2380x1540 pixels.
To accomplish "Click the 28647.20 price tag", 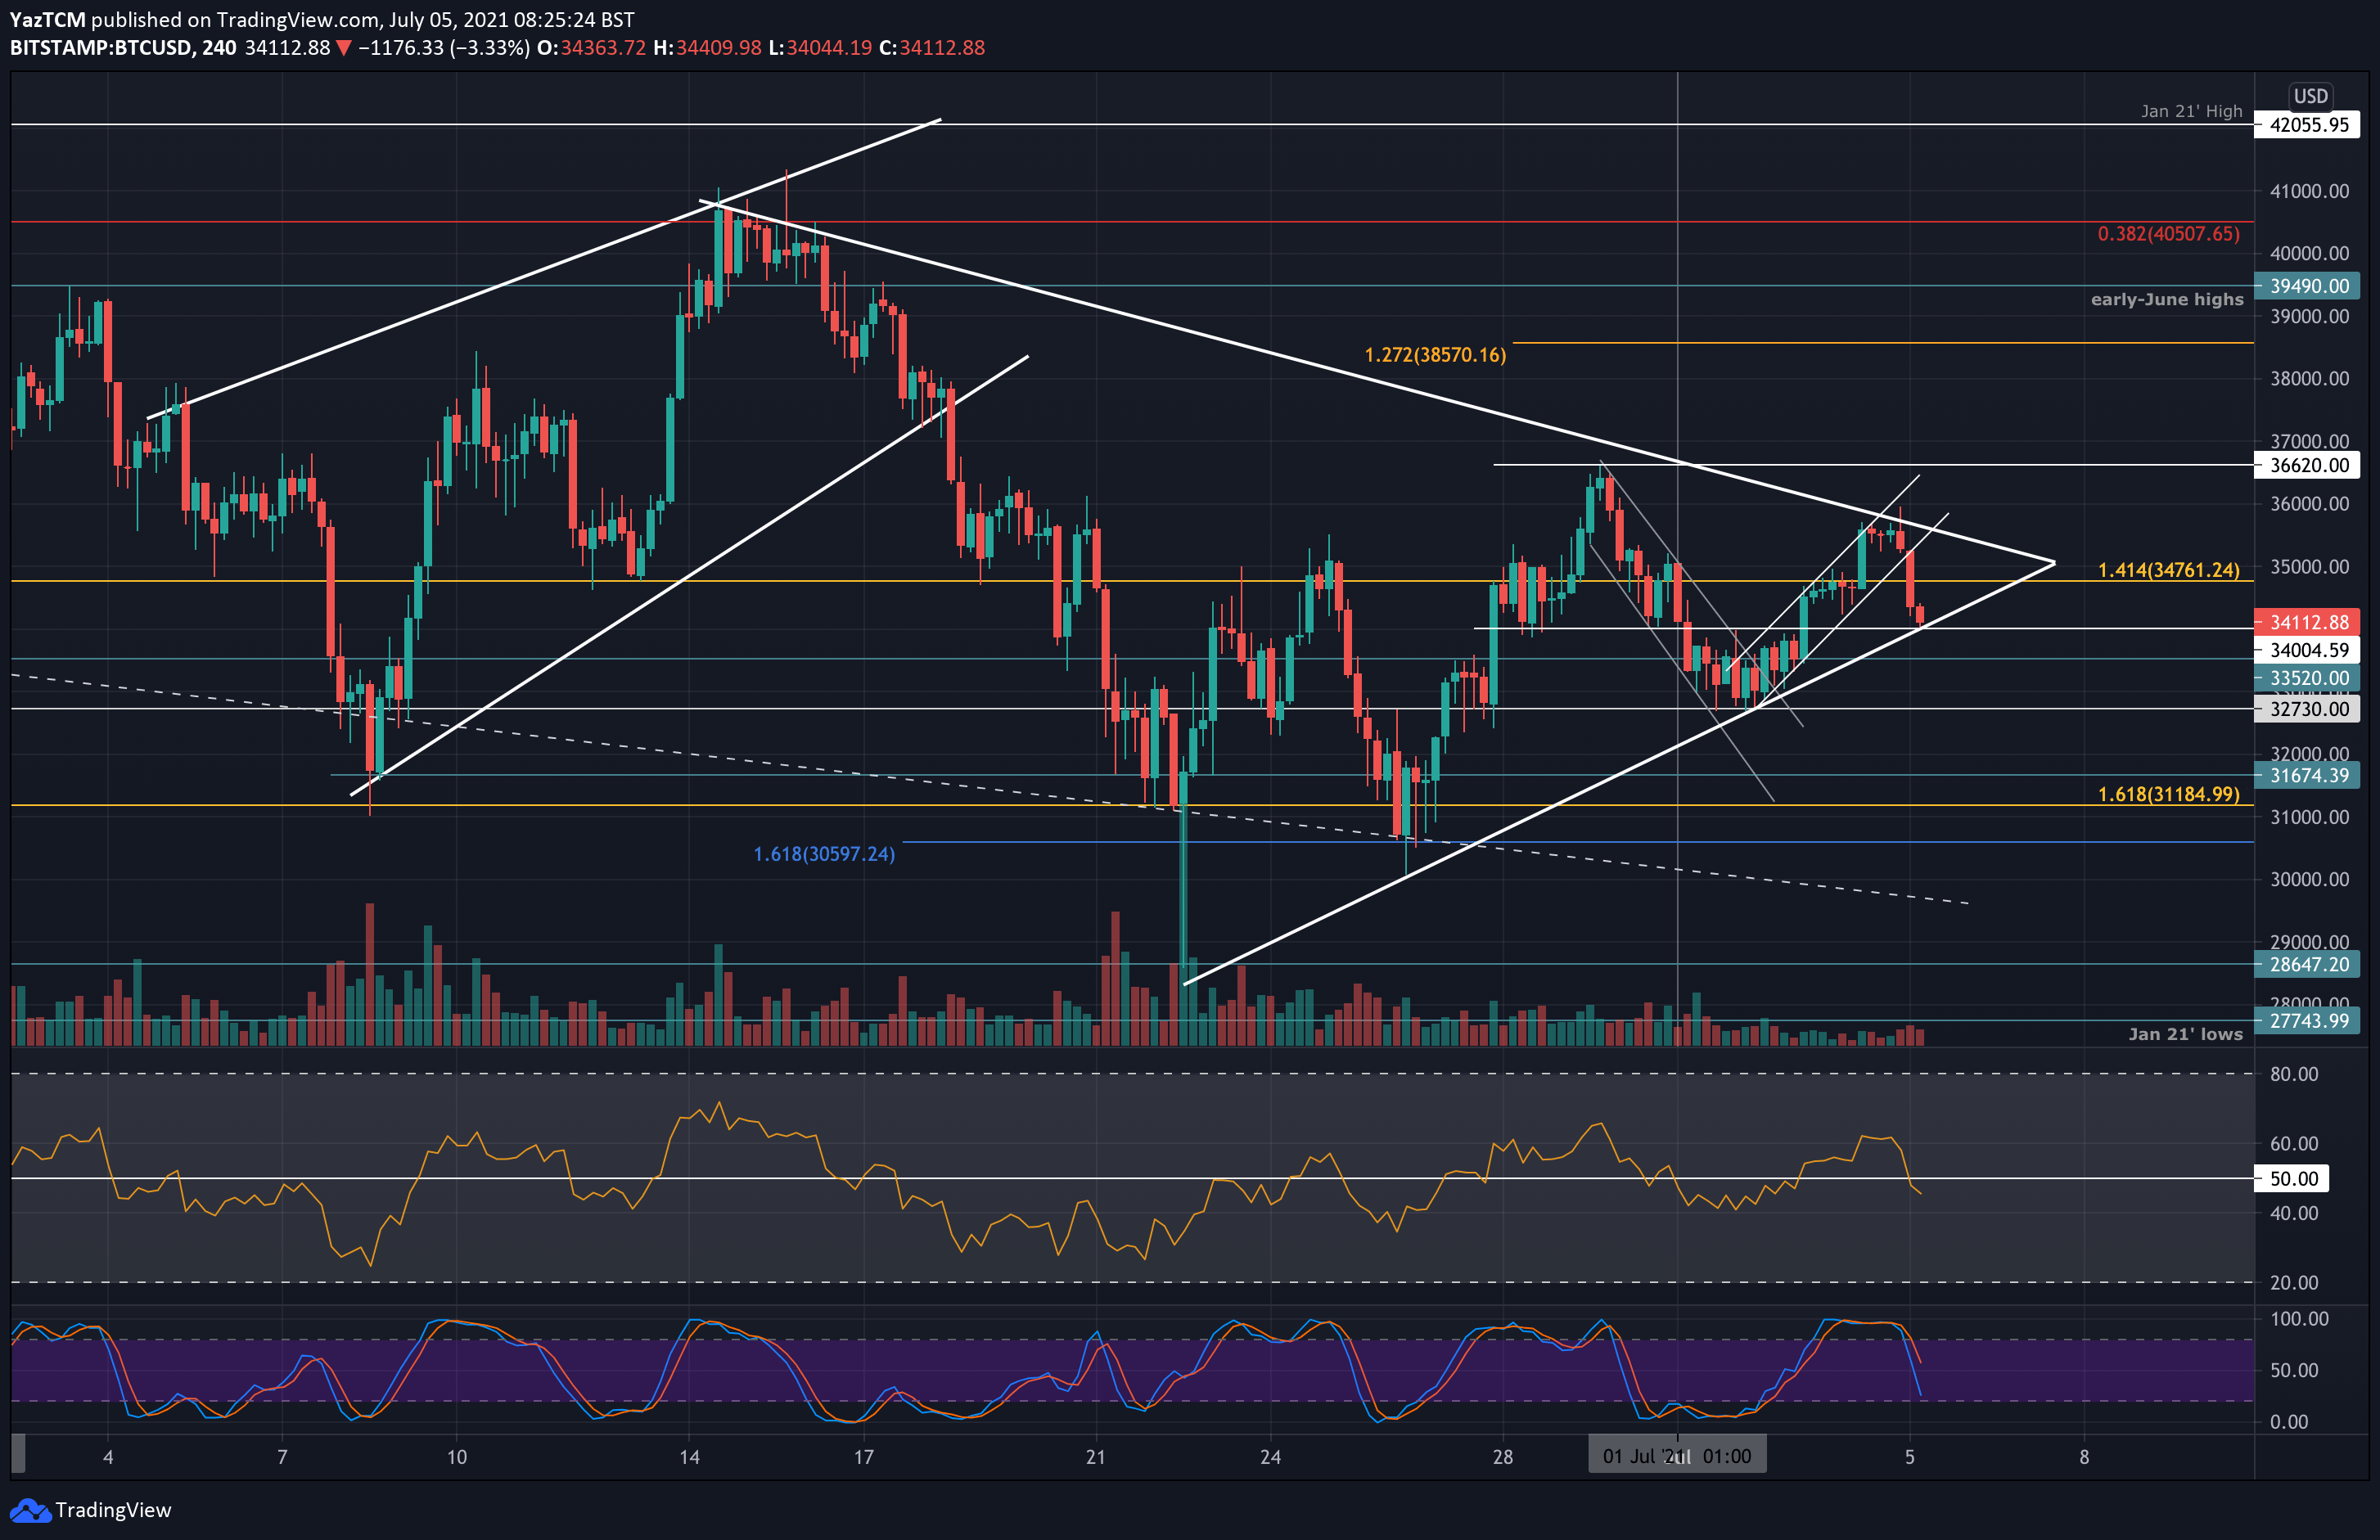I will [2308, 964].
